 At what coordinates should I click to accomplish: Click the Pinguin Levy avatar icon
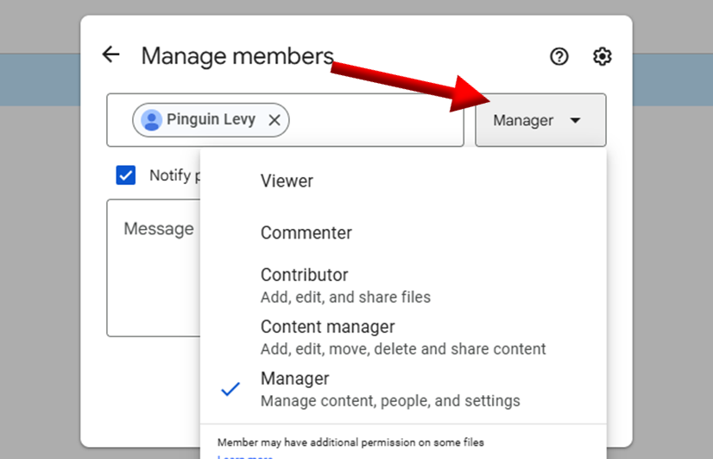pyautogui.click(x=152, y=120)
